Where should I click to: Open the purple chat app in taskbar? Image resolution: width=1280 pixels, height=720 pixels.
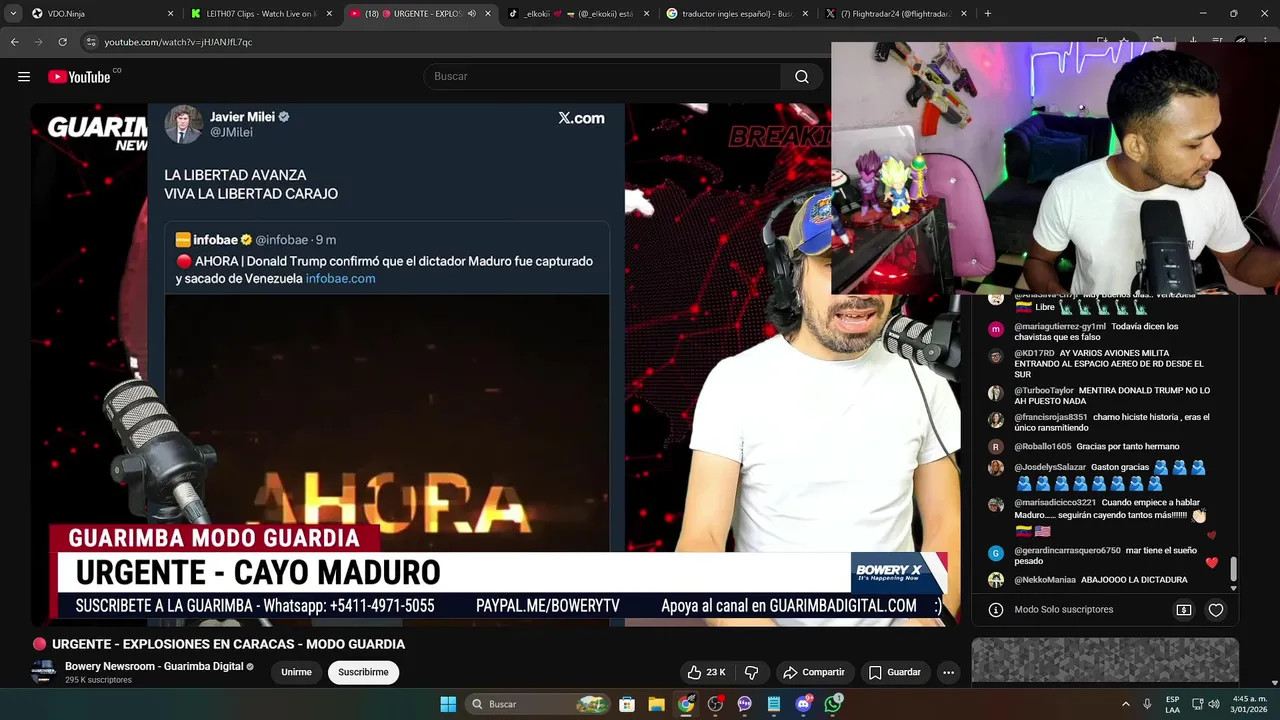(x=744, y=704)
